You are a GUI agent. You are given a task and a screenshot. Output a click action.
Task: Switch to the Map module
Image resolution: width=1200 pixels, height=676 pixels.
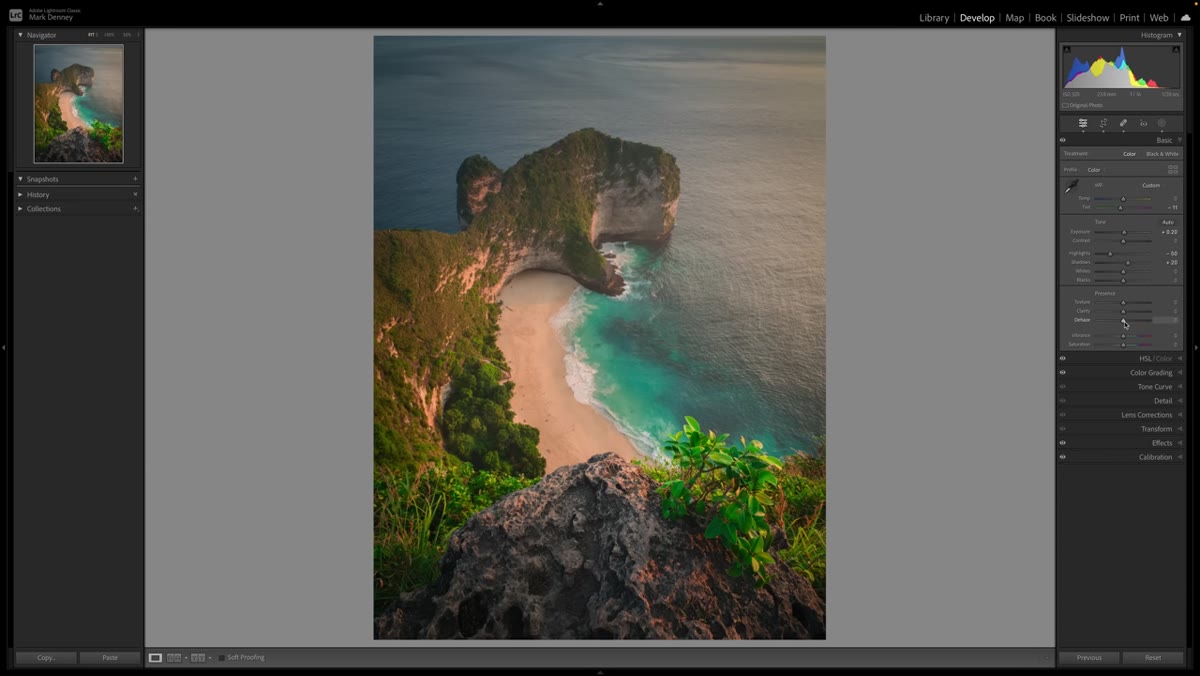[x=1014, y=18]
